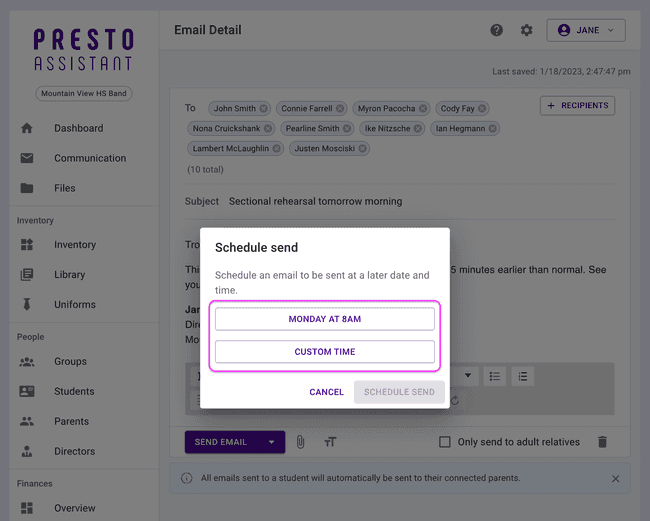This screenshot has height=521, width=650.
Task: Cancel the Schedule send dialog
Action: (x=326, y=392)
